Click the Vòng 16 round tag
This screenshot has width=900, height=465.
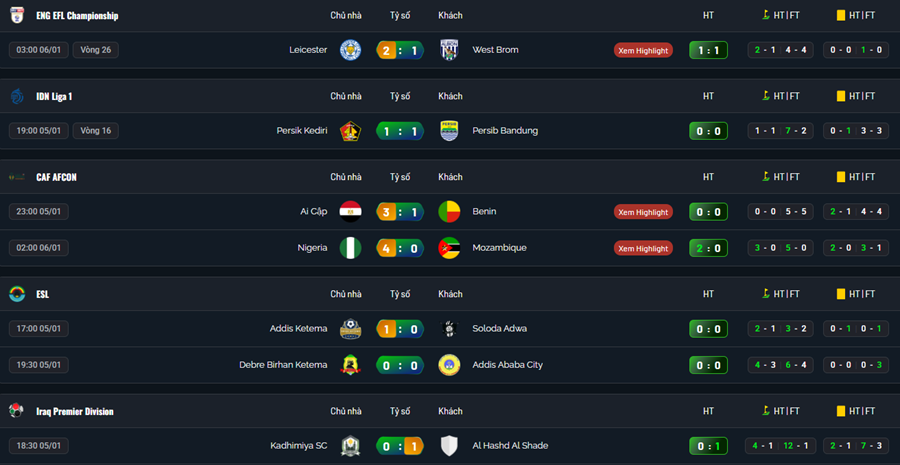(96, 131)
